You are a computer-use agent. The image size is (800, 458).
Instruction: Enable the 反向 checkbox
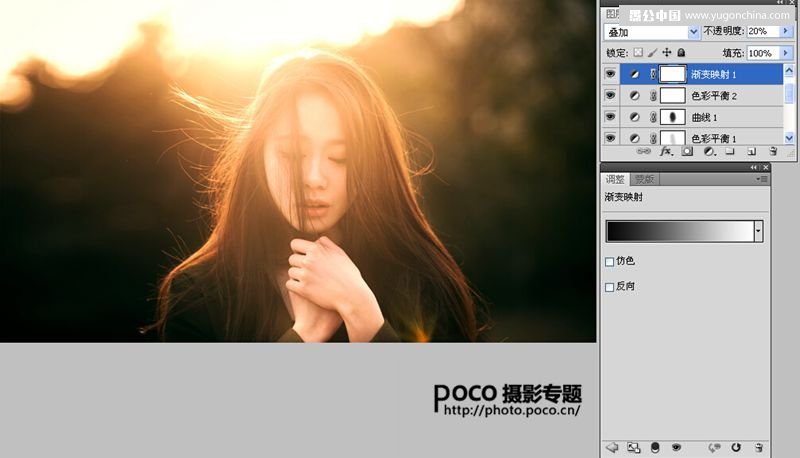(609, 287)
